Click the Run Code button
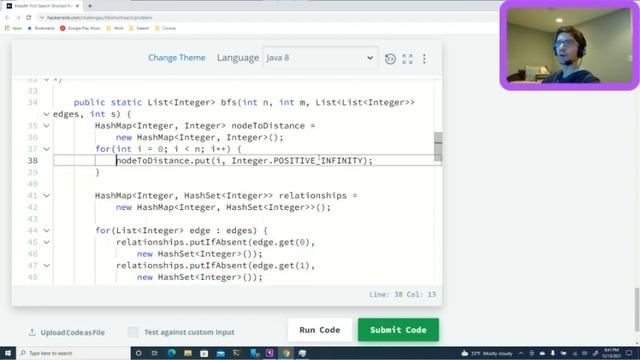640x360 pixels. (320, 330)
